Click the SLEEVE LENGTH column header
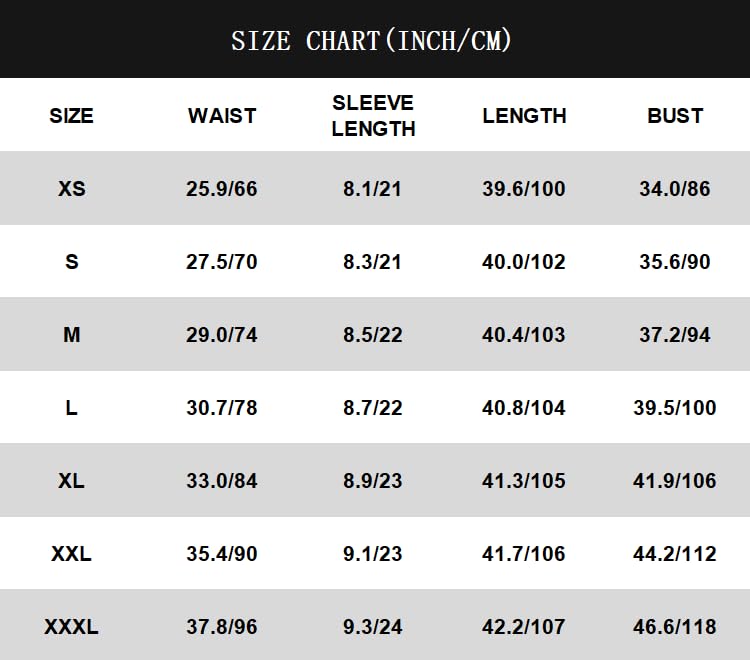Screen dimensions: 750x660 (x=373, y=116)
